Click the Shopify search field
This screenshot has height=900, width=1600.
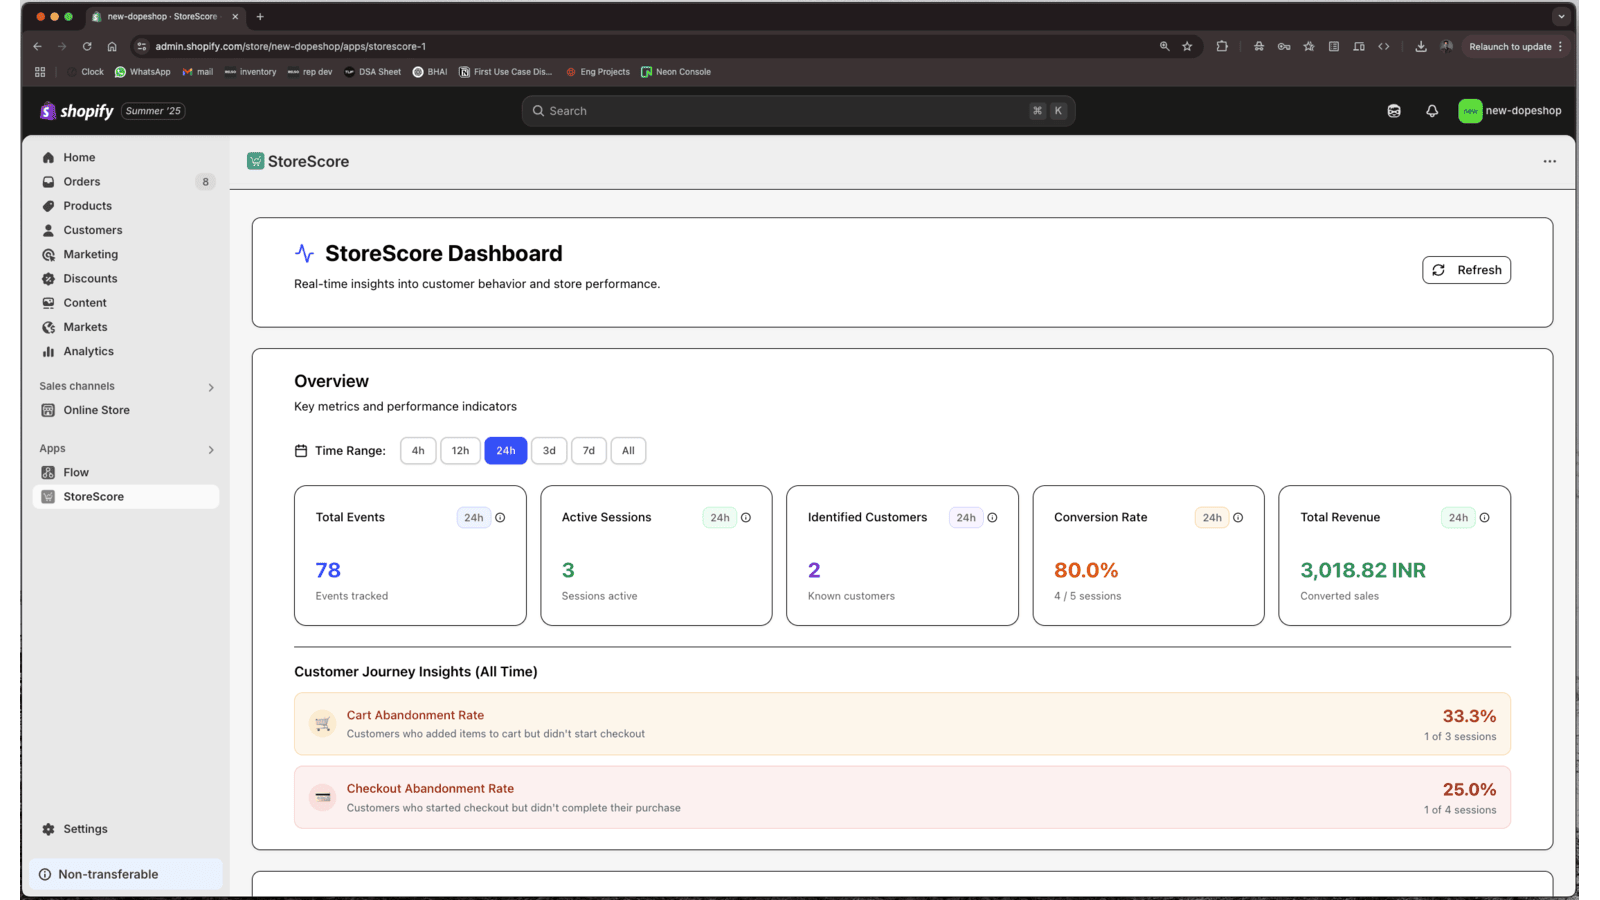797,111
